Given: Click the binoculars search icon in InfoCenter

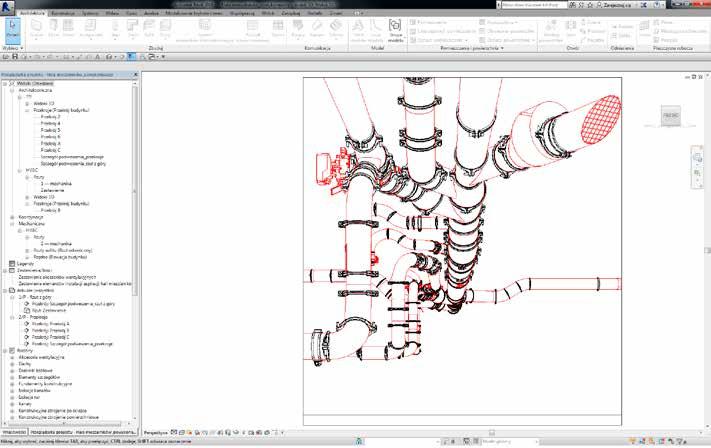Looking at the screenshot, I should [x=573, y=5].
